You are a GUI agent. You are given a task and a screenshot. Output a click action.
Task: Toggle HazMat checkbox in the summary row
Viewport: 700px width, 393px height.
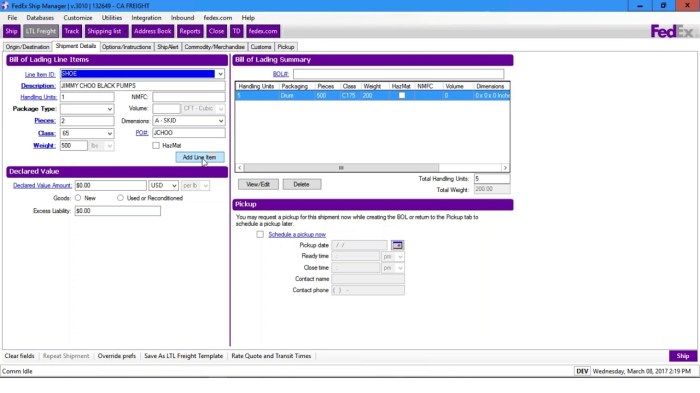[402, 96]
